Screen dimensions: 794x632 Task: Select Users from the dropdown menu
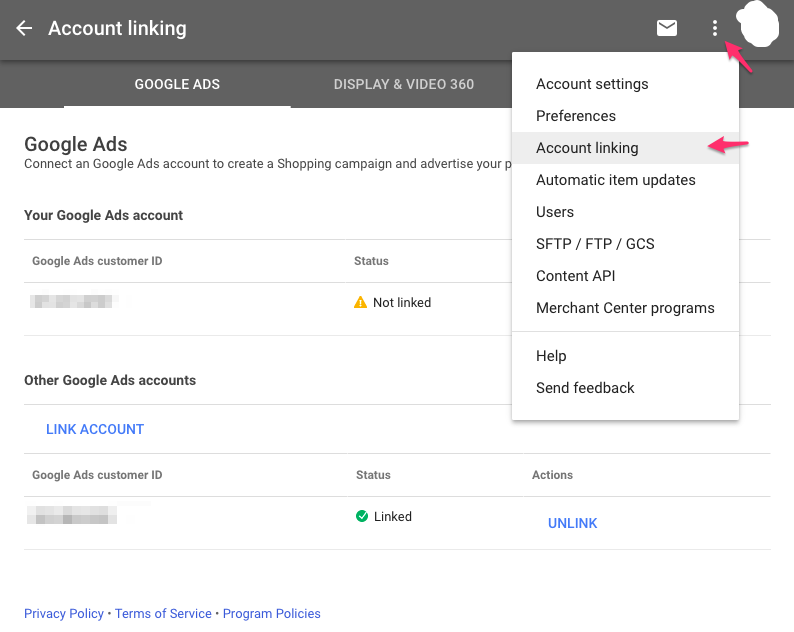[555, 212]
